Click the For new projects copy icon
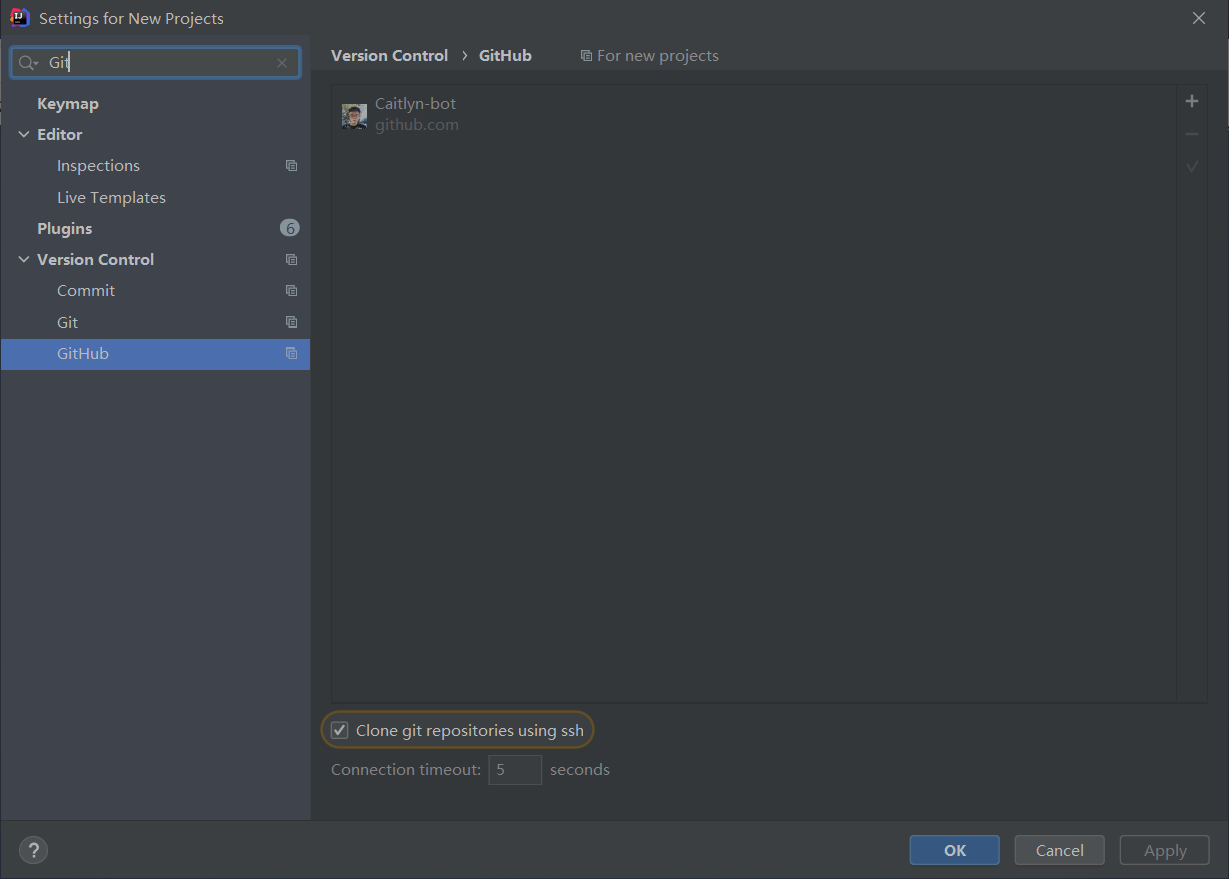This screenshot has width=1229, height=879. (586, 56)
